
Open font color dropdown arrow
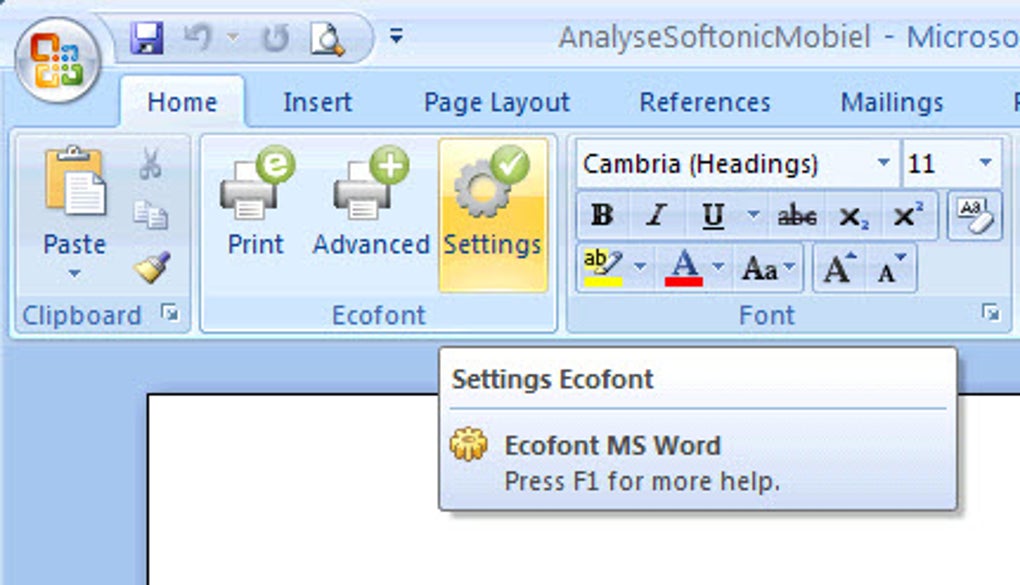coord(718,266)
